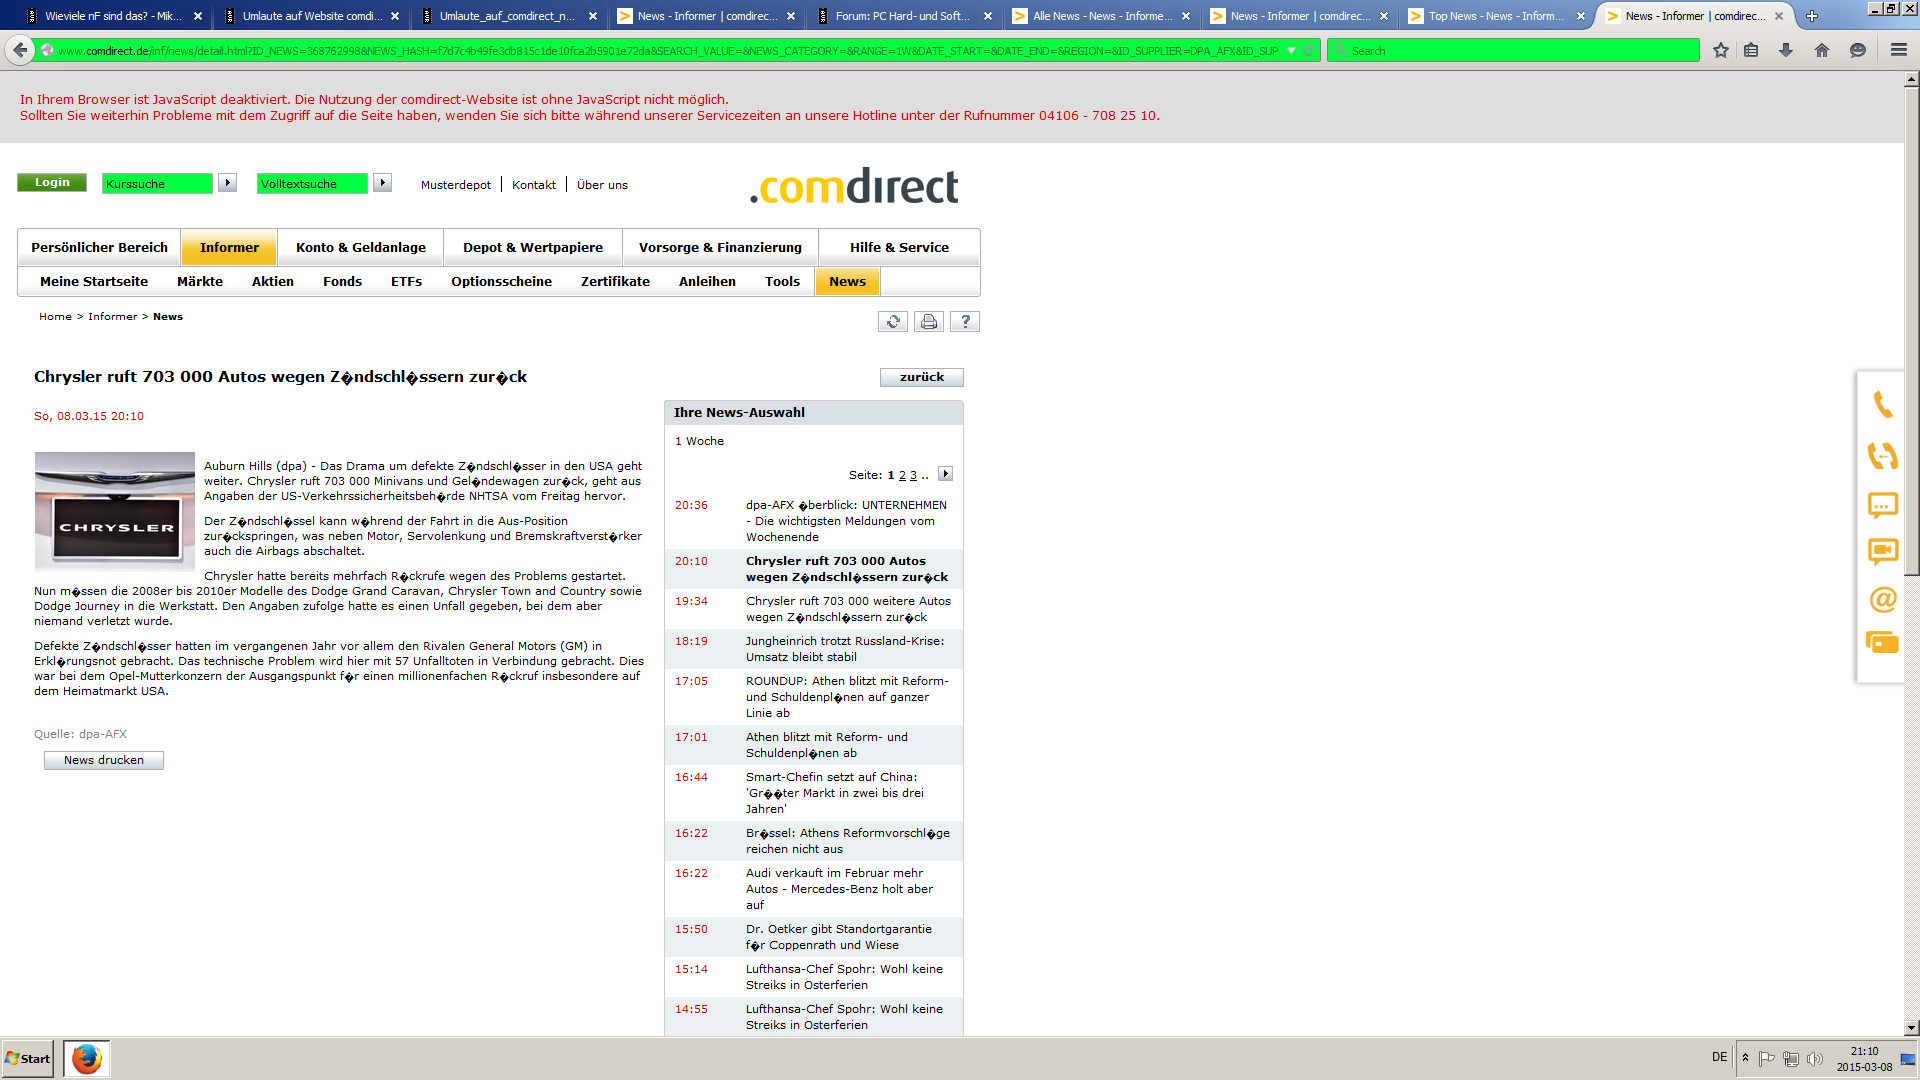Open the Über uns link
Image resolution: width=1920 pixels, height=1080 pixels.
coord(602,185)
